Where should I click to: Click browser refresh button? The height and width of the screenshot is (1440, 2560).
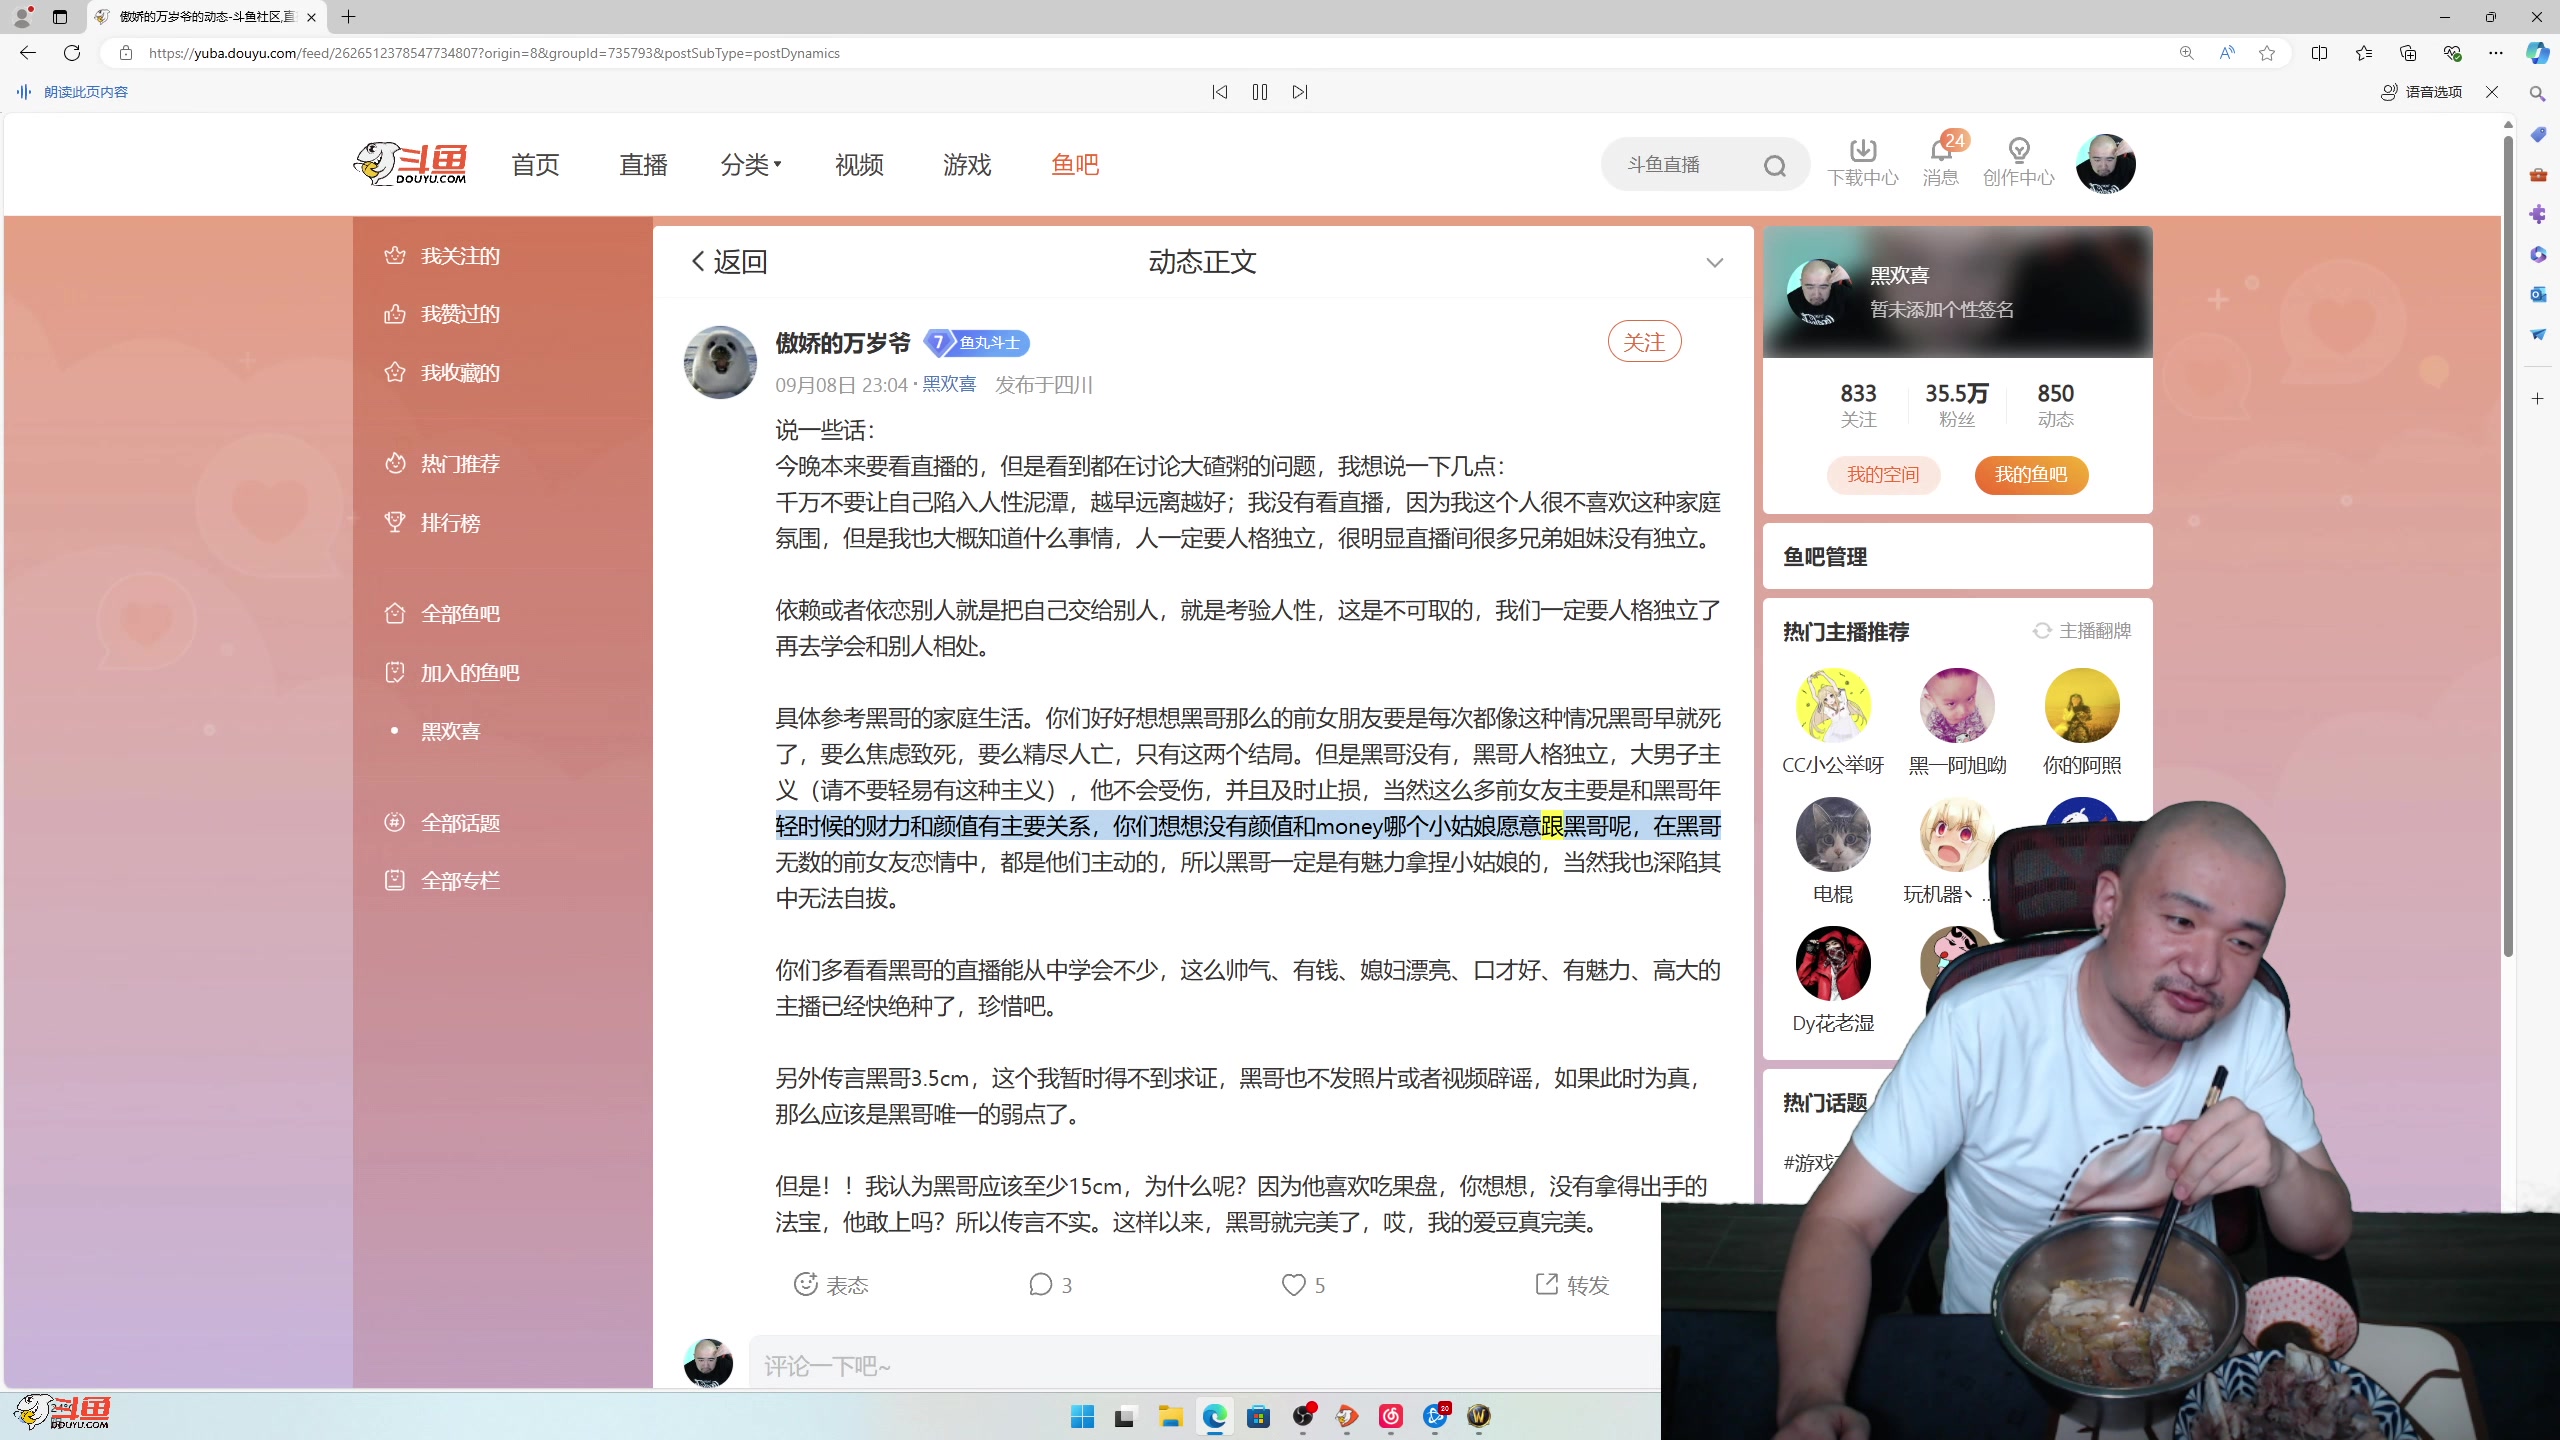[72, 53]
